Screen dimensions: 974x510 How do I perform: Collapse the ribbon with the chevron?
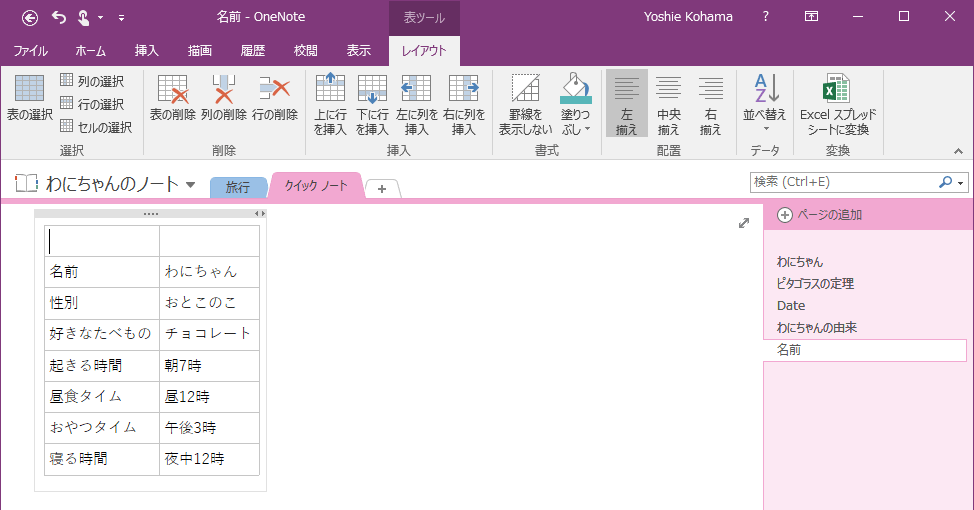[x=958, y=151]
